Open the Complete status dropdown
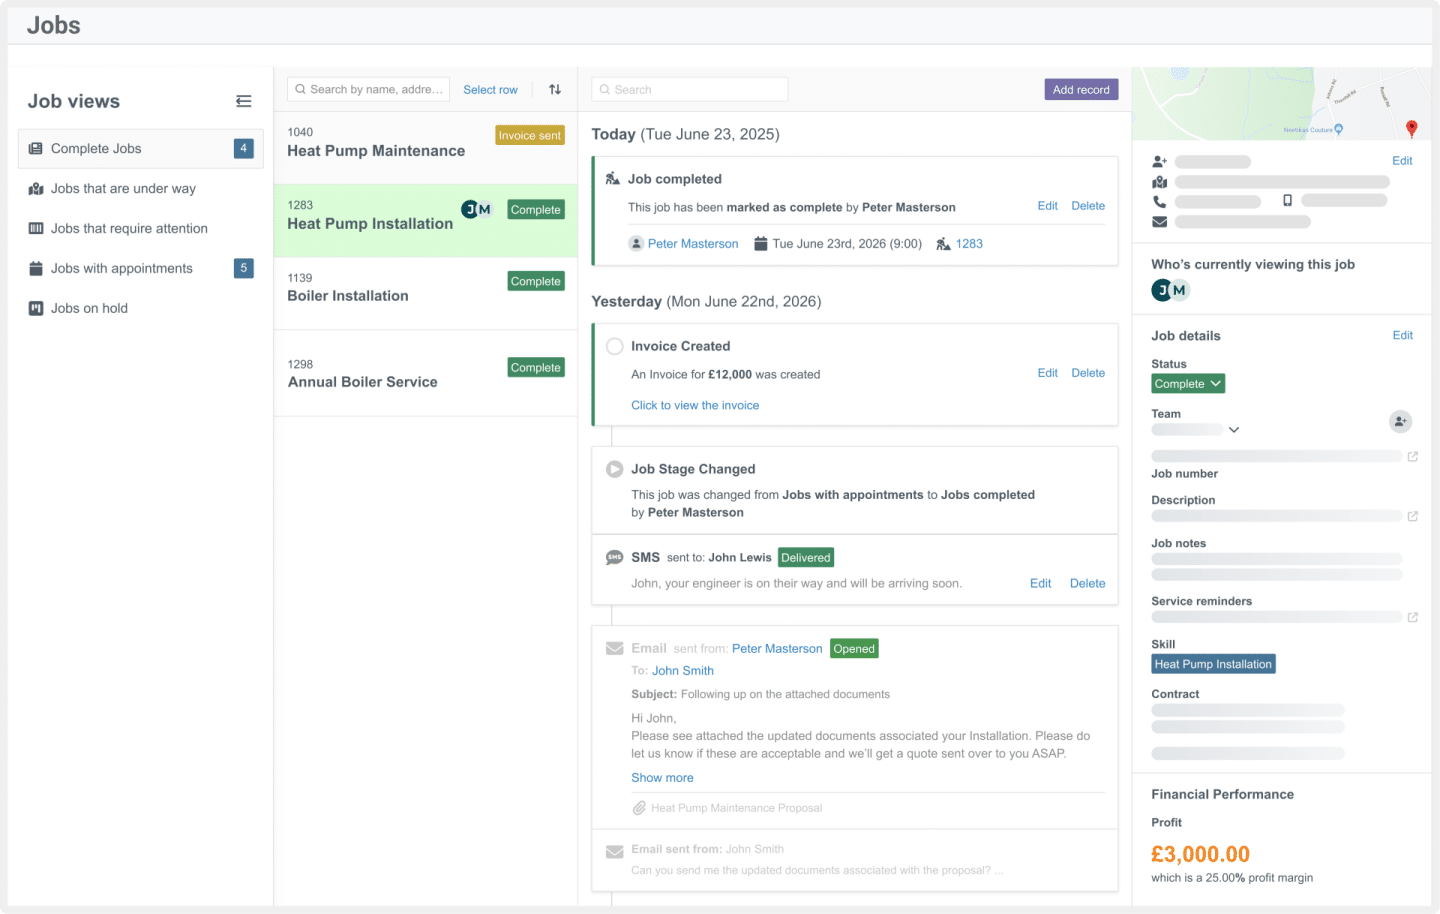This screenshot has width=1440, height=914. (1188, 384)
